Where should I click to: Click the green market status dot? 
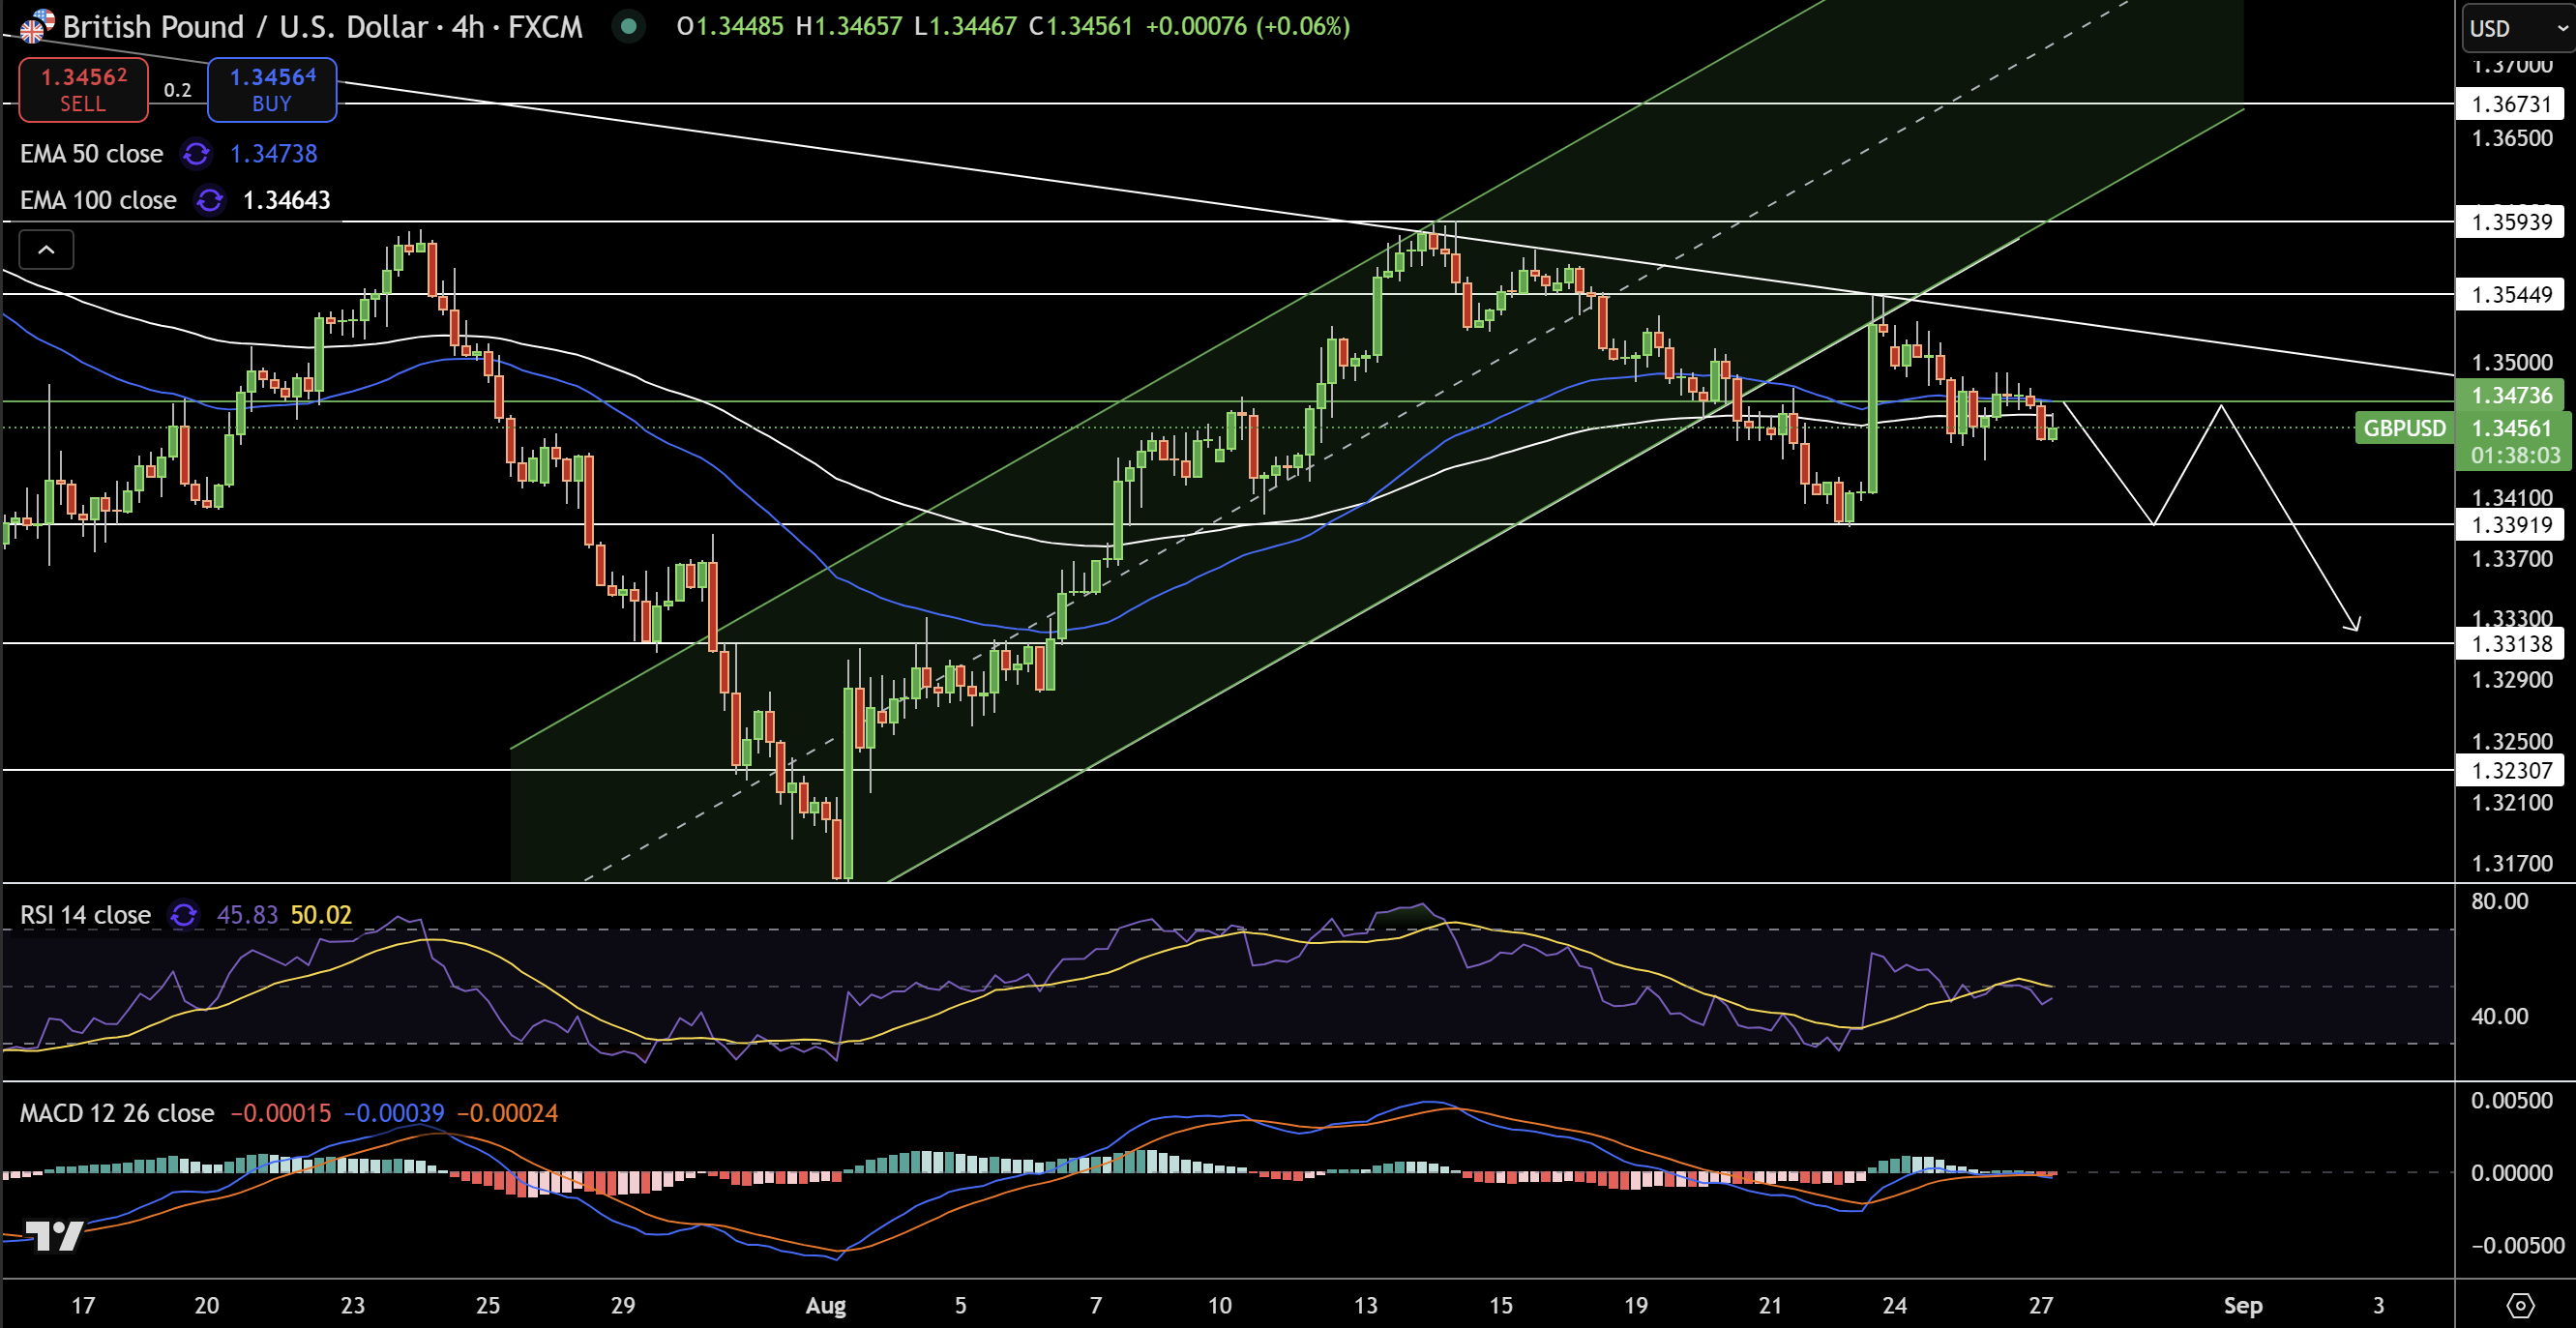[629, 26]
